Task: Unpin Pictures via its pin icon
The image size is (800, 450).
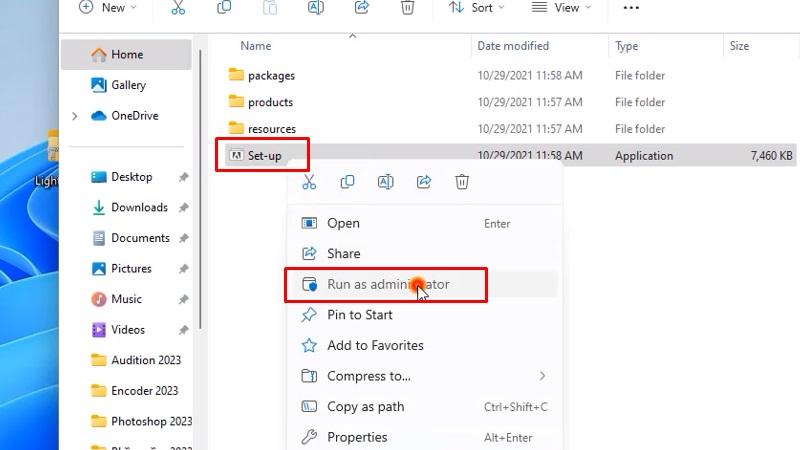Action: (x=184, y=269)
